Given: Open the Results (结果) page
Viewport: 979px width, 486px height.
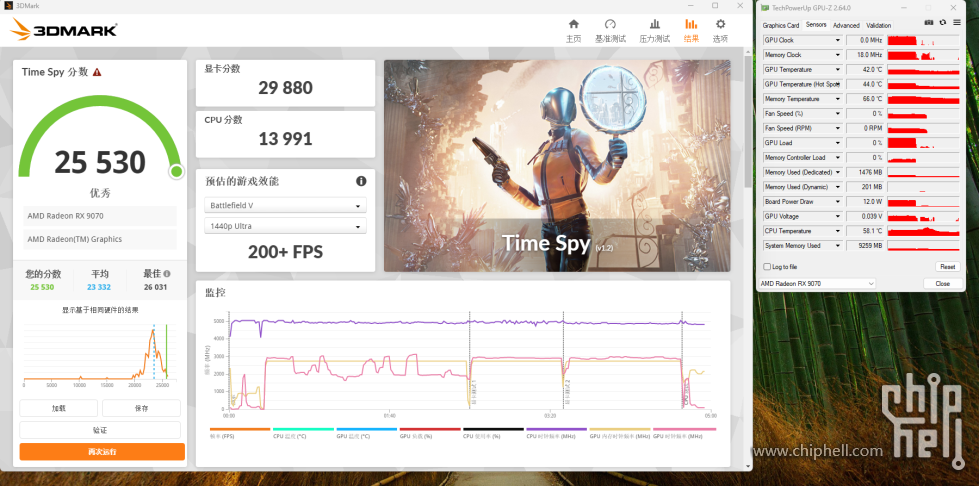Looking at the screenshot, I should (691, 31).
